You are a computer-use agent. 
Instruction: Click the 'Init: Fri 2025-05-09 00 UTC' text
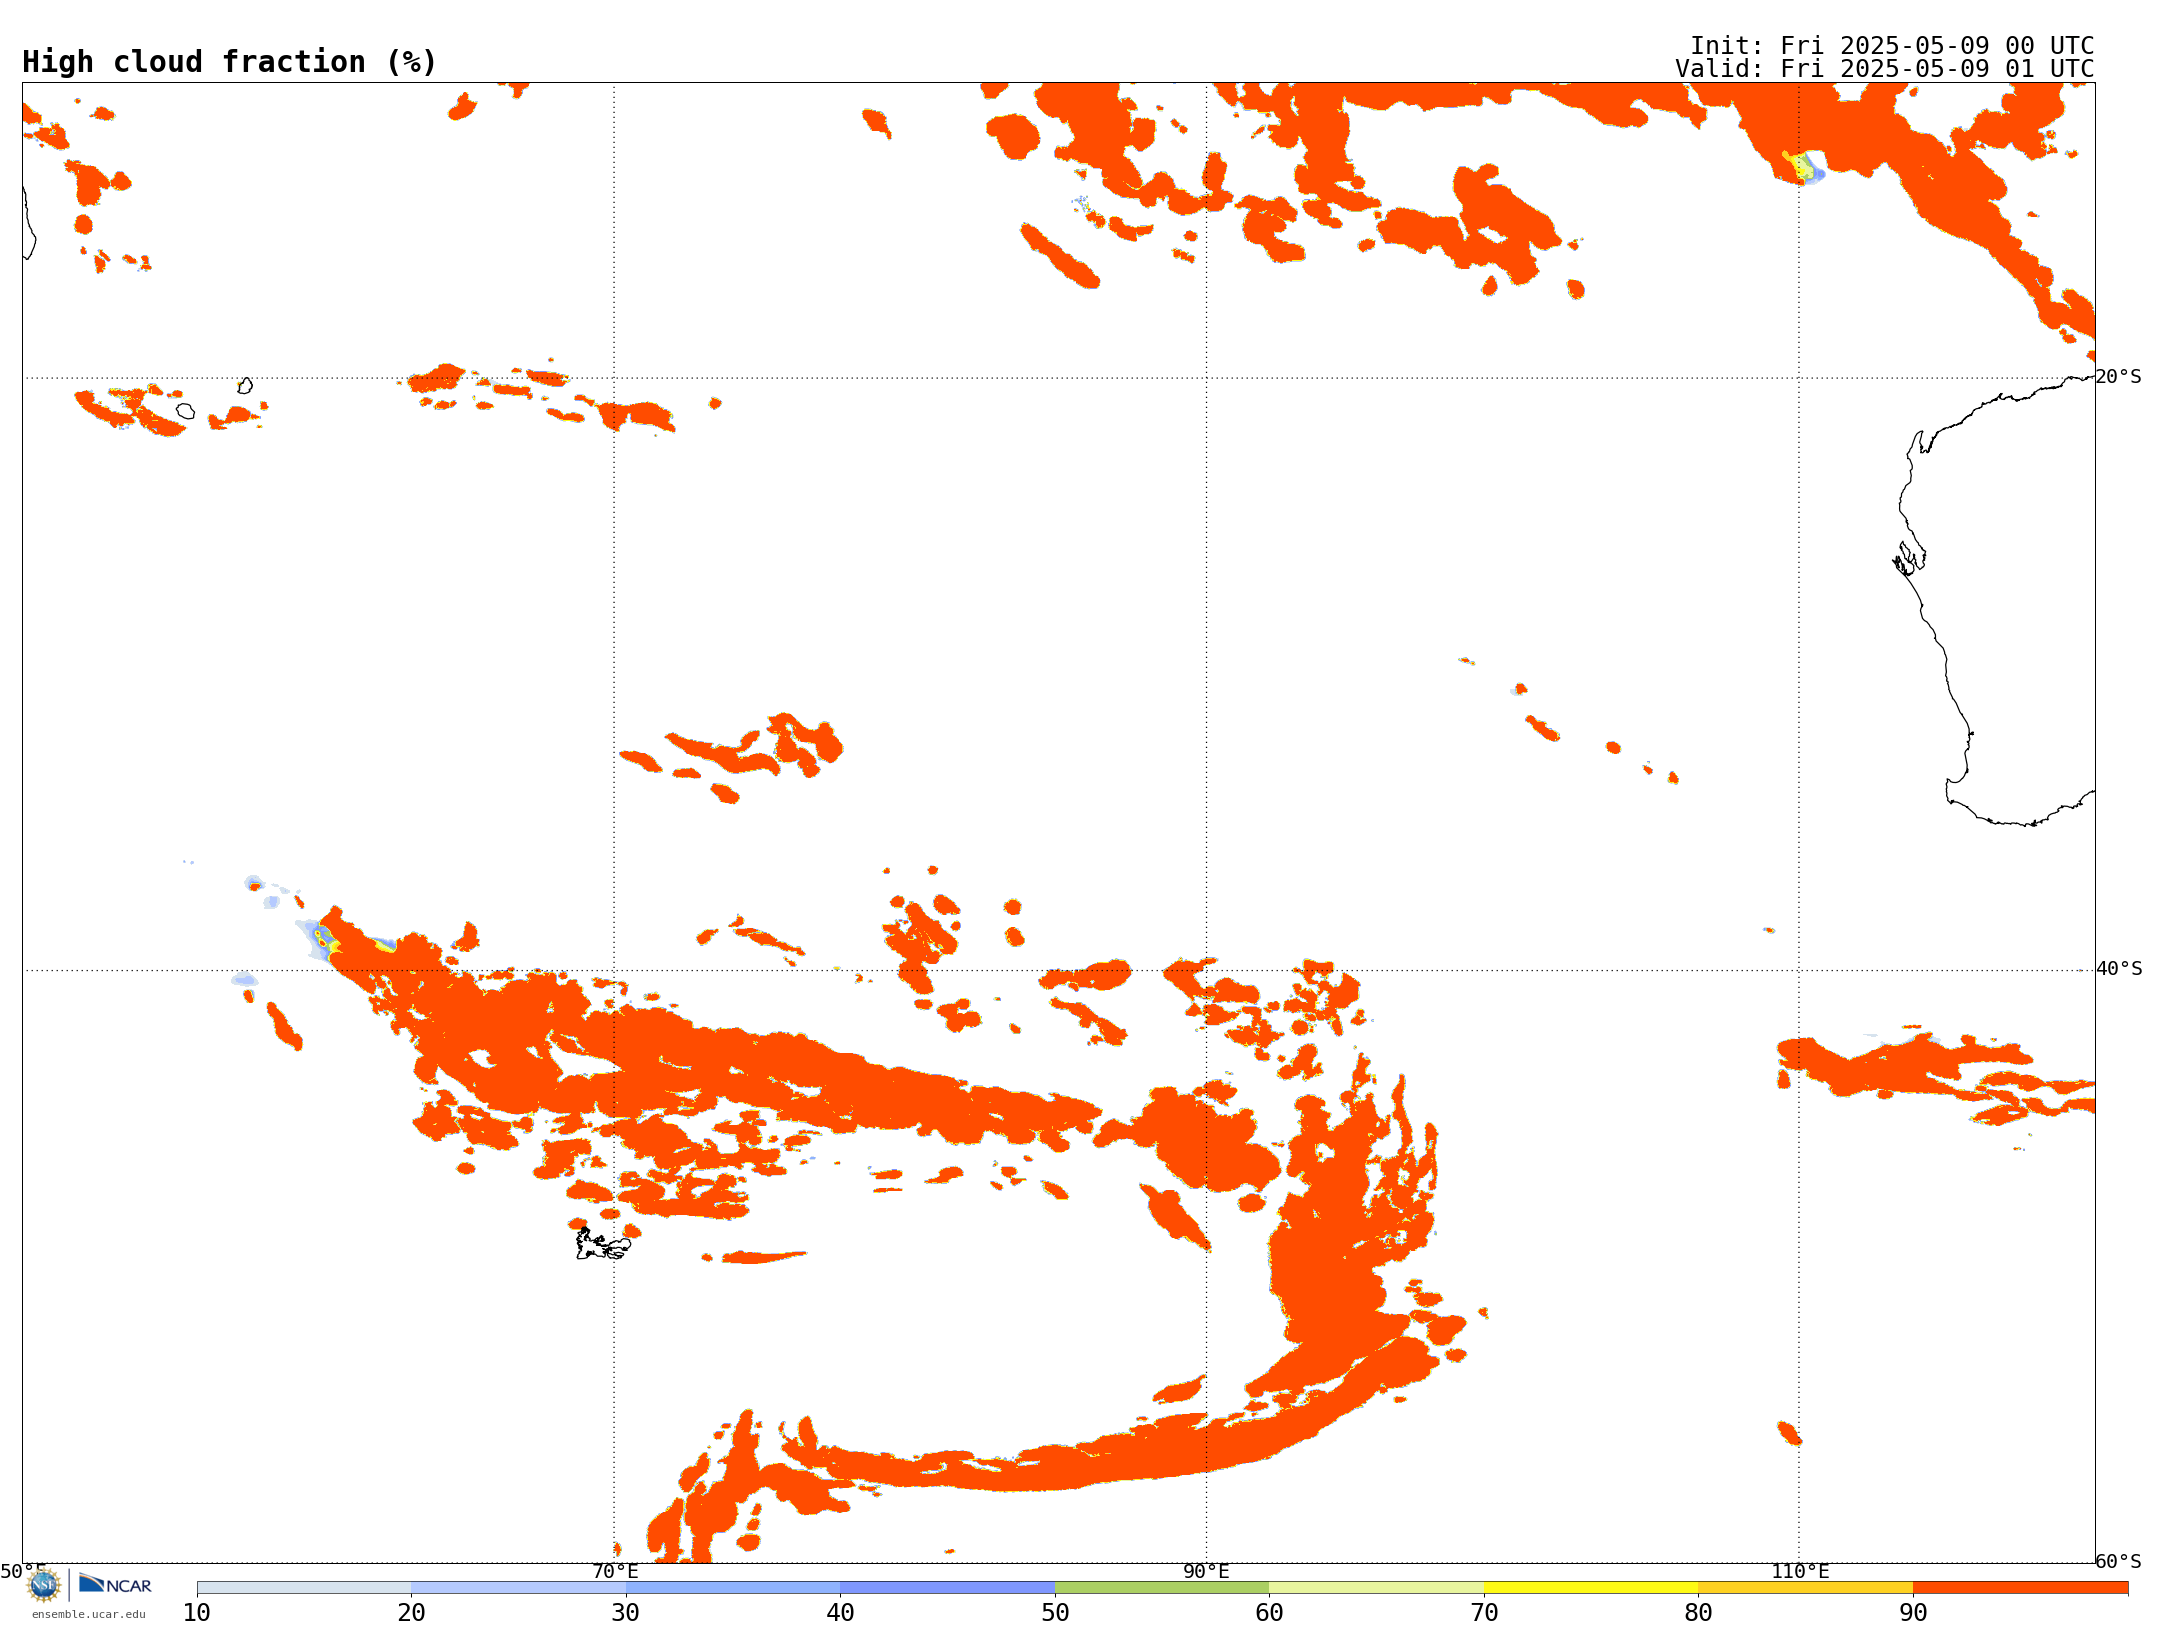click(1892, 46)
